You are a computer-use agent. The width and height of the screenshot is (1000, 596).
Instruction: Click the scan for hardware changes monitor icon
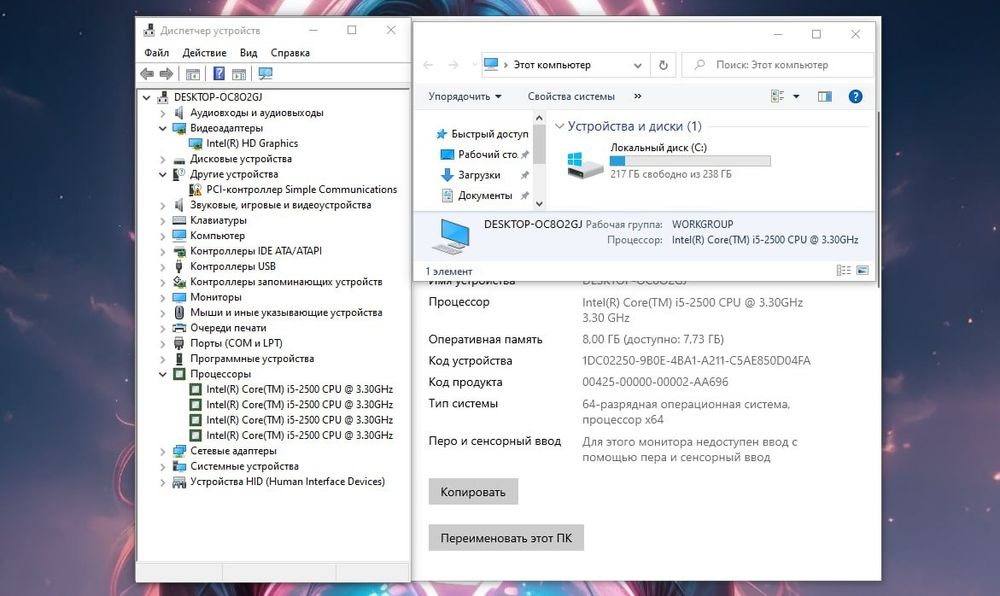pos(265,74)
